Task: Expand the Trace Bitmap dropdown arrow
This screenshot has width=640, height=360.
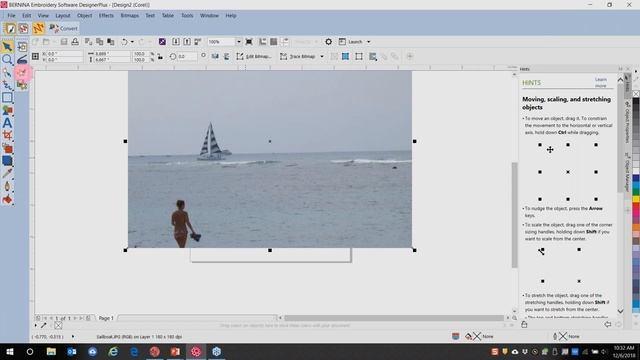Action: click(x=322, y=56)
